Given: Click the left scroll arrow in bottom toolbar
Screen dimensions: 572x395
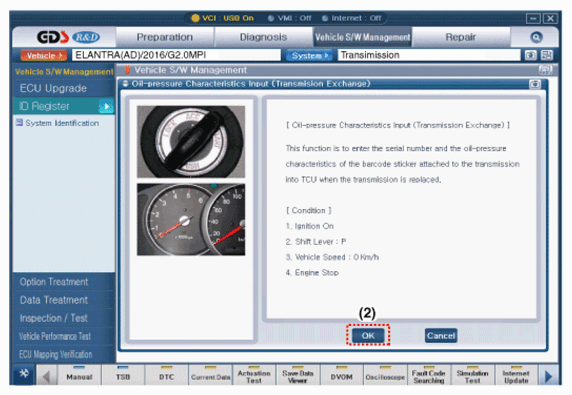Looking at the screenshot, I should [x=46, y=375].
